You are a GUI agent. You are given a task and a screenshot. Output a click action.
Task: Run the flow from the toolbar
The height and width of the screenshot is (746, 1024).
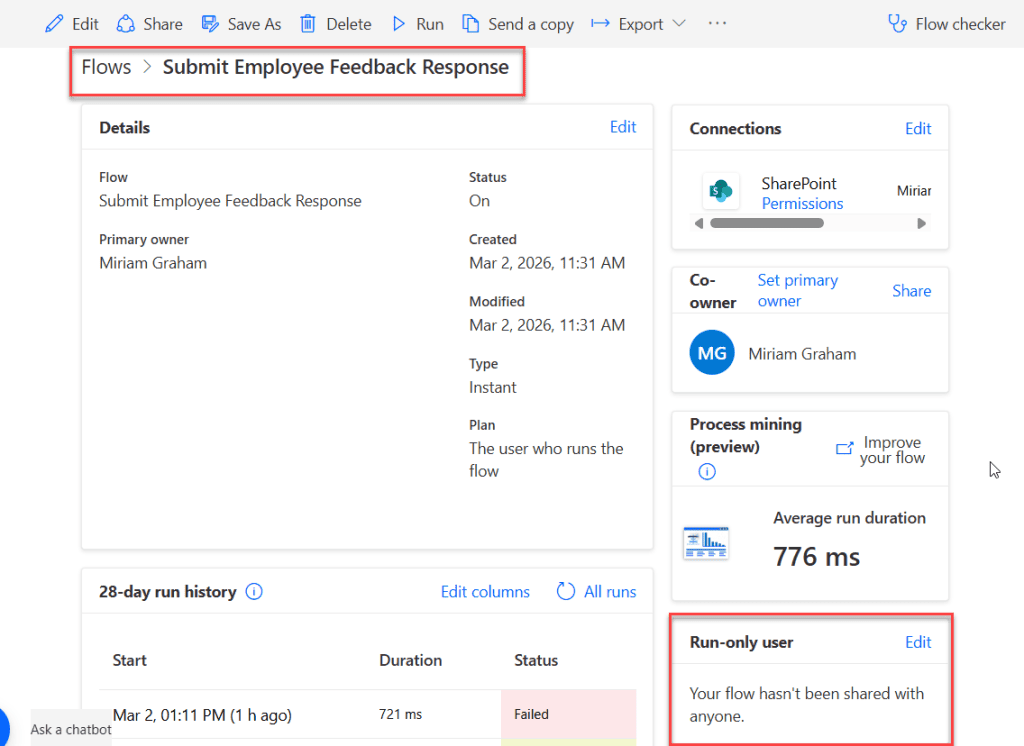[x=417, y=23]
